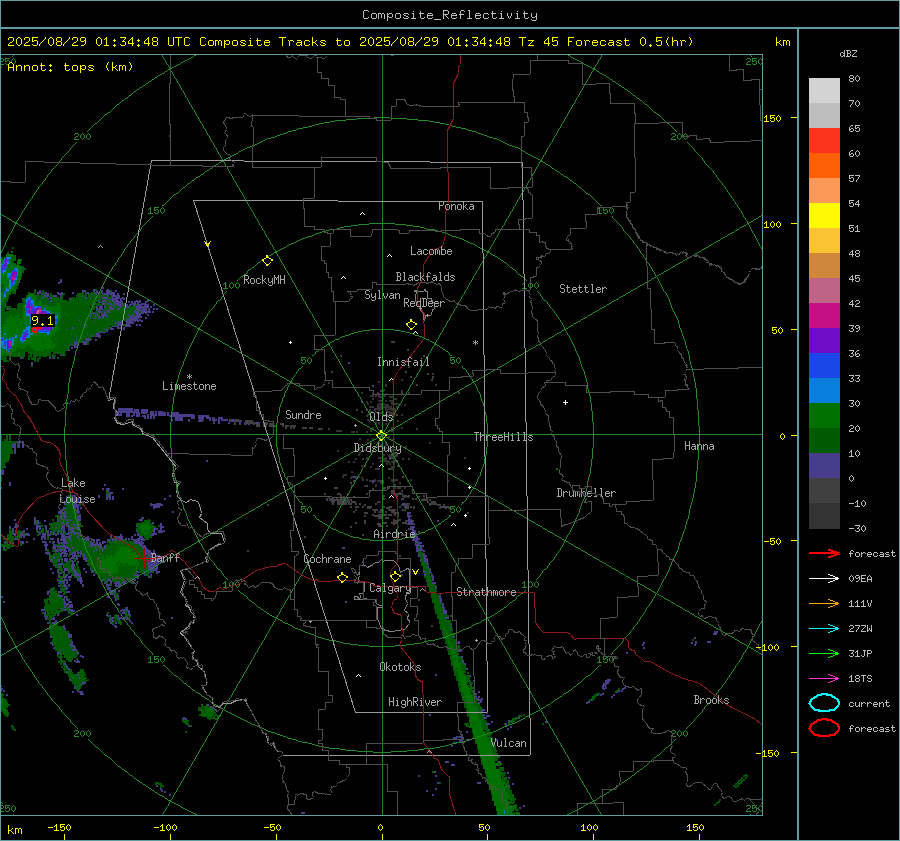Image resolution: width=900 pixels, height=841 pixels.
Task: Click the yellow diamond marker above Calgary
Action: tap(395, 576)
